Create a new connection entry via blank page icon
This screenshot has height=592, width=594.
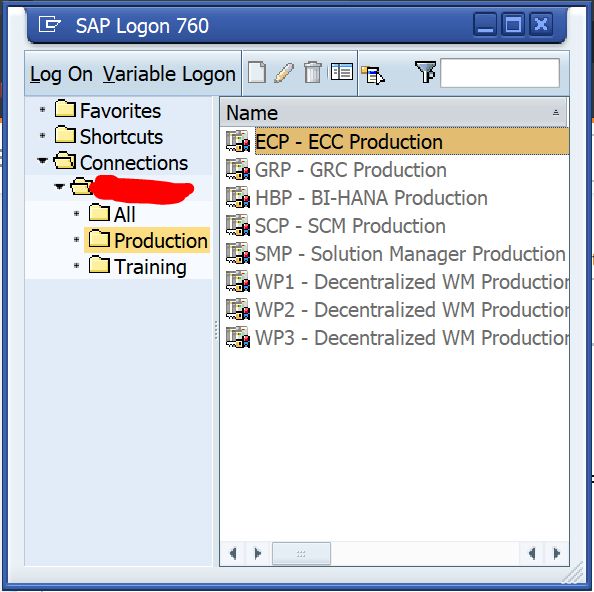[257, 72]
